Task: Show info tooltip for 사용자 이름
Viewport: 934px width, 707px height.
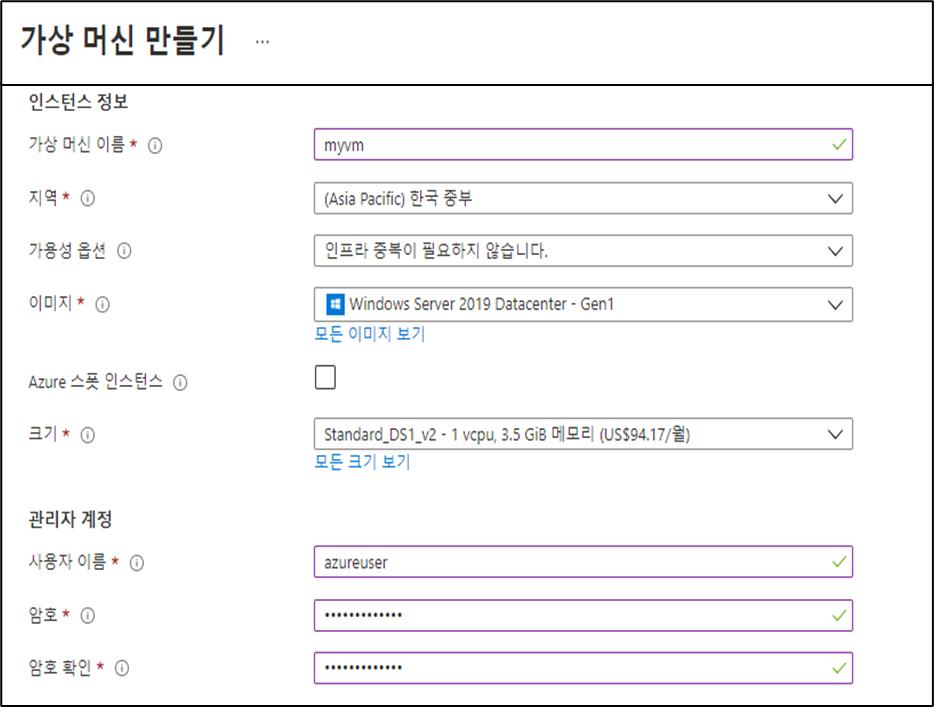Action: (136, 563)
